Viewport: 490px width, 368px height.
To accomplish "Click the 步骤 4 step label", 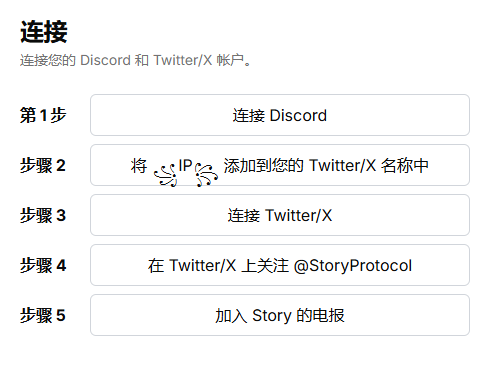I will click(x=43, y=265).
